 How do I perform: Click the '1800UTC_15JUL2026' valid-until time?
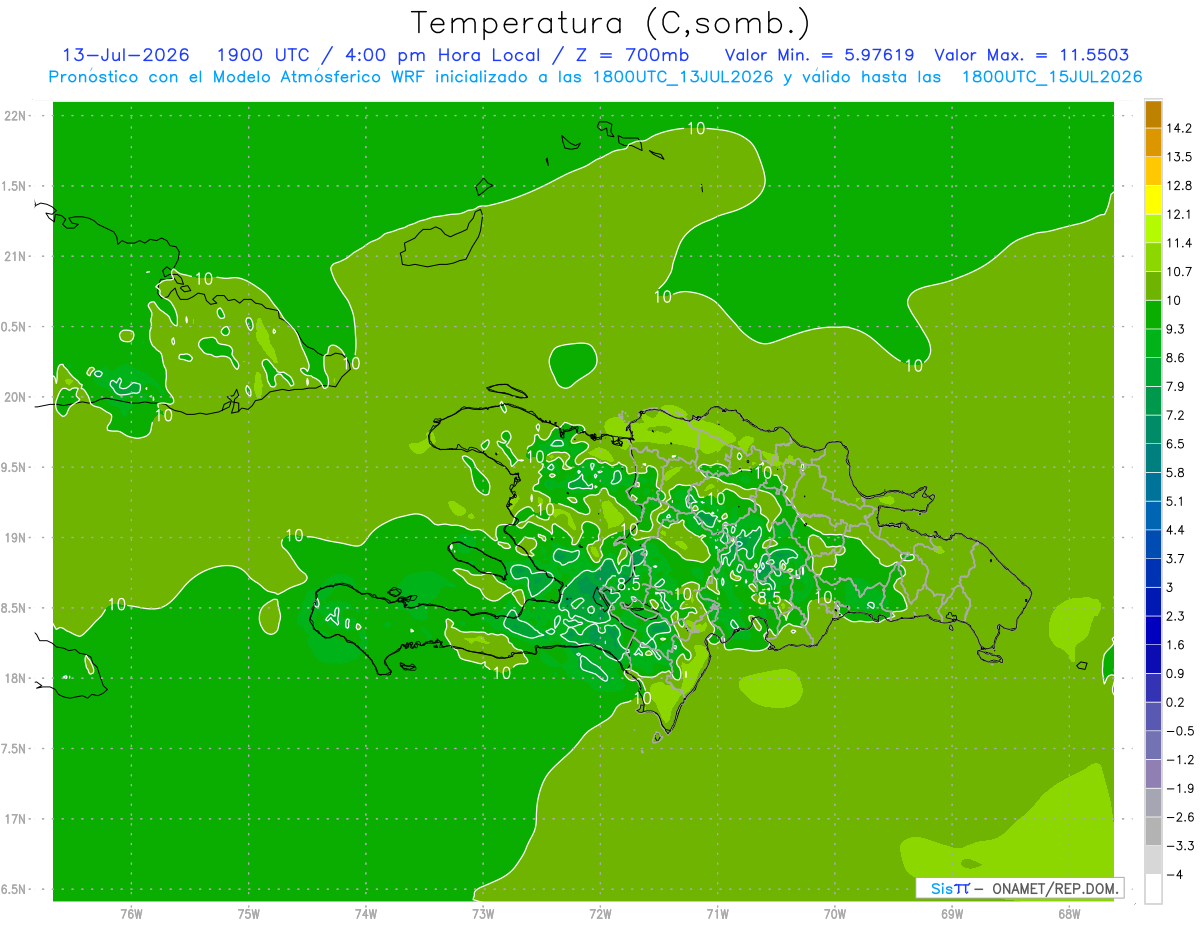point(1051,77)
